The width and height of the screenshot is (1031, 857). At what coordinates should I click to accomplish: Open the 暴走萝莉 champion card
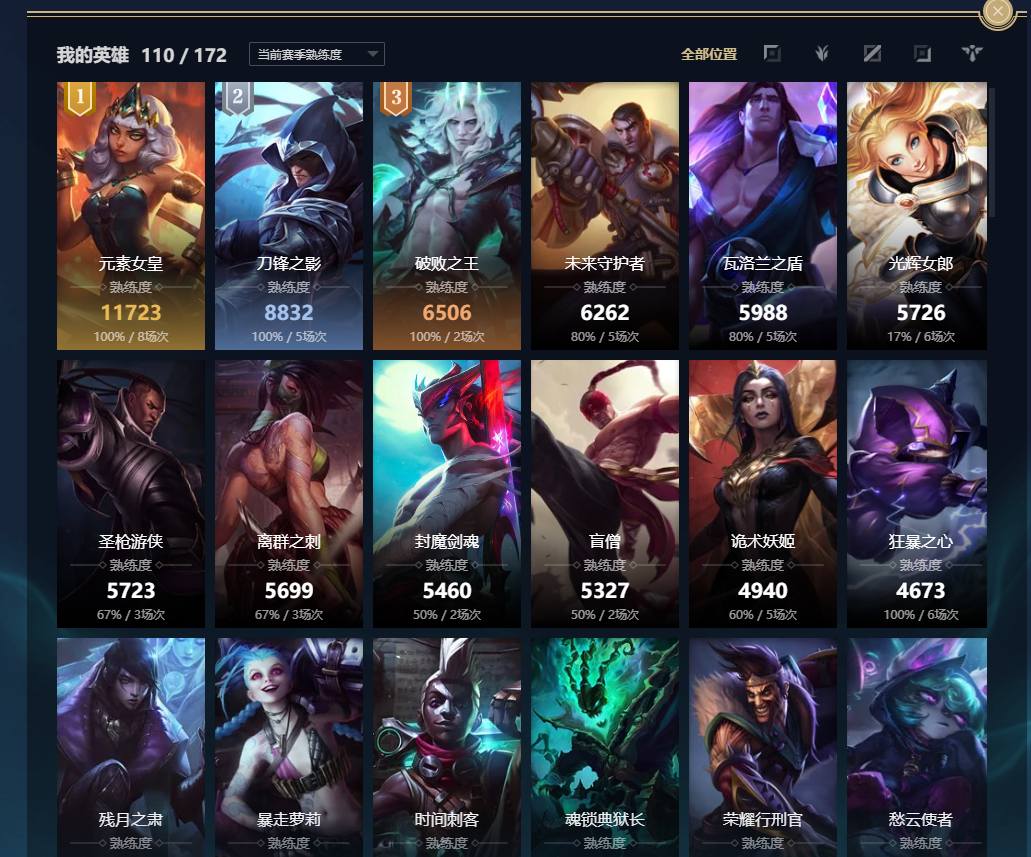click(289, 747)
